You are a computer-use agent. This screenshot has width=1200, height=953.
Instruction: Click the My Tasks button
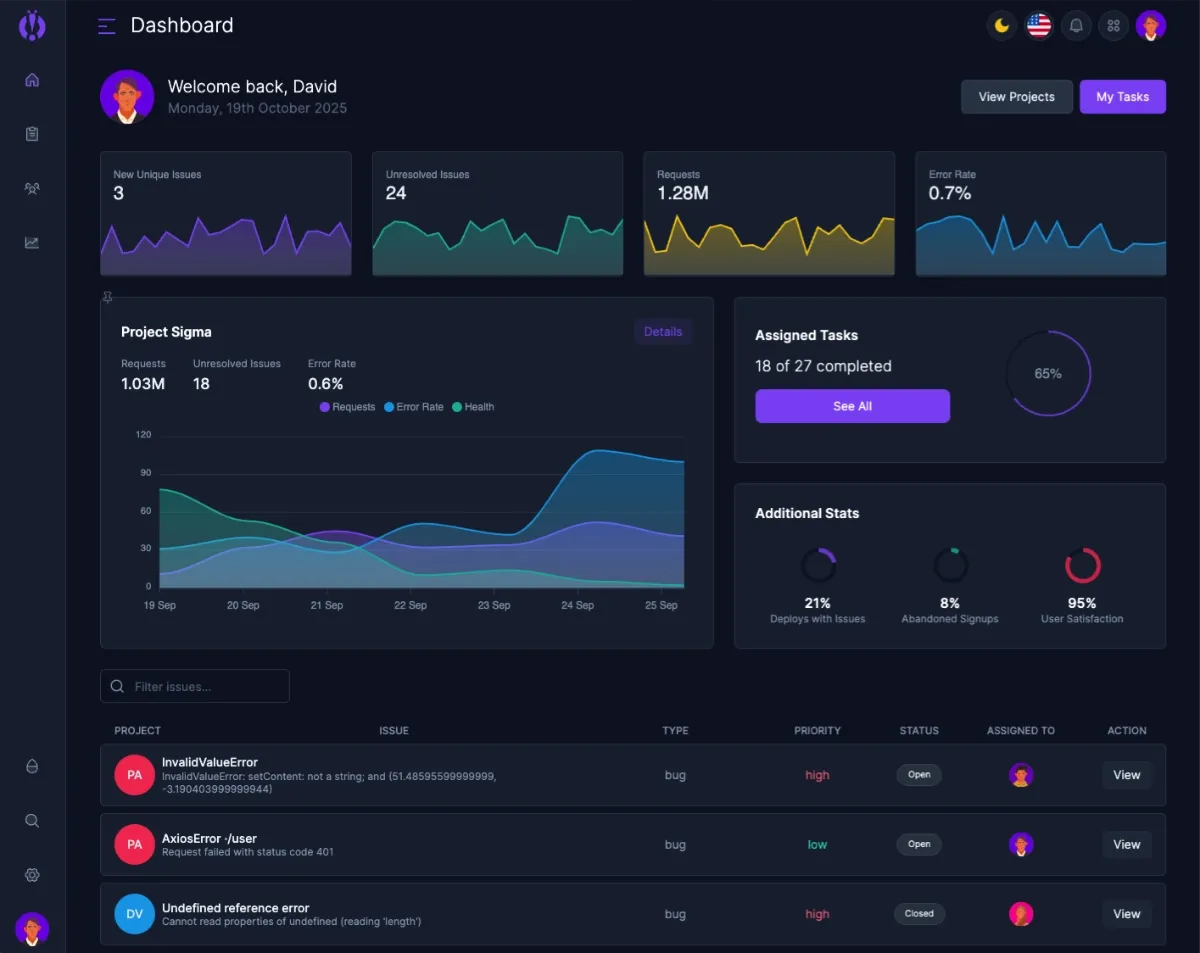(x=1122, y=97)
